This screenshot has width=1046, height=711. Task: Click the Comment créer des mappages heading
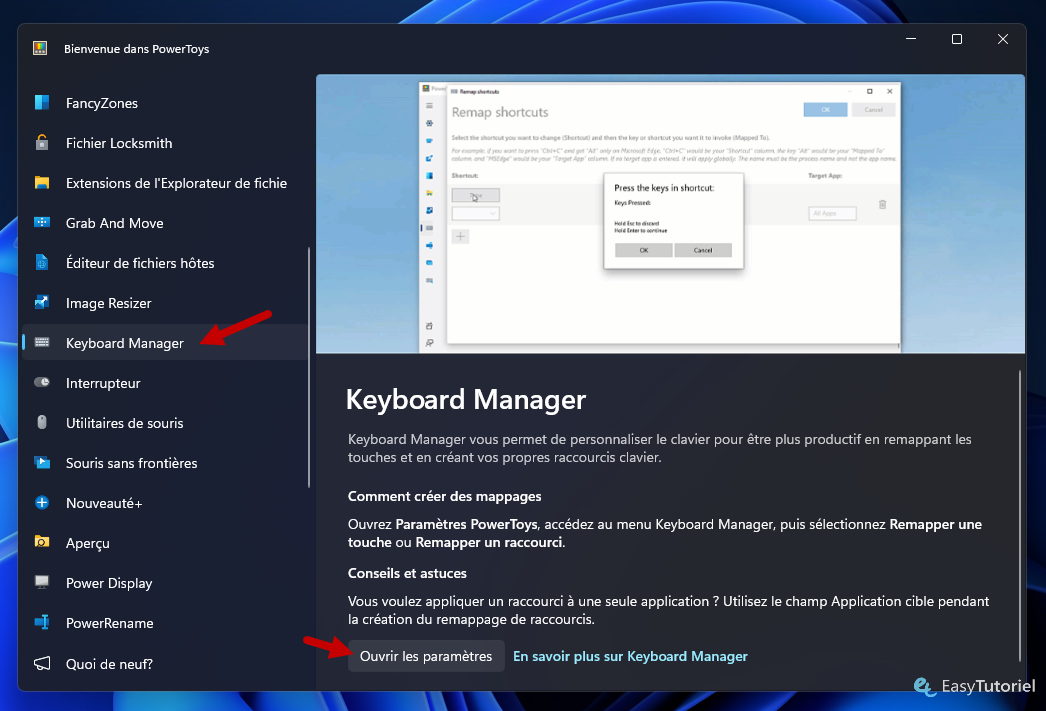click(444, 496)
